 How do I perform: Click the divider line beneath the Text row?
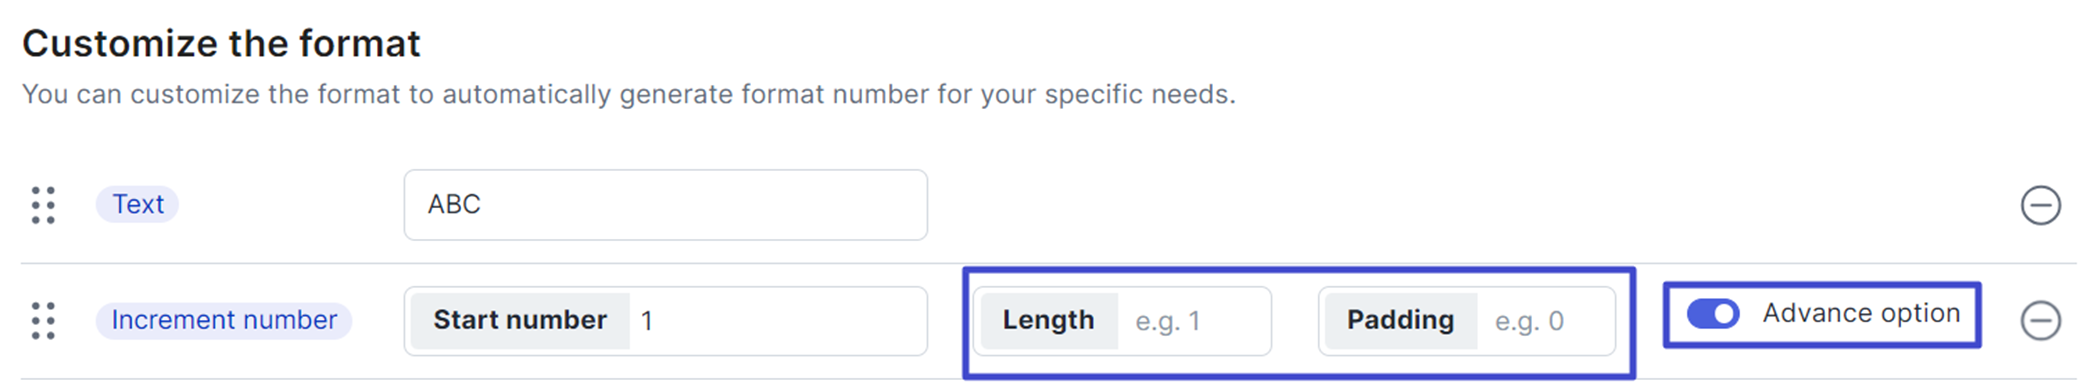coord(1048,264)
